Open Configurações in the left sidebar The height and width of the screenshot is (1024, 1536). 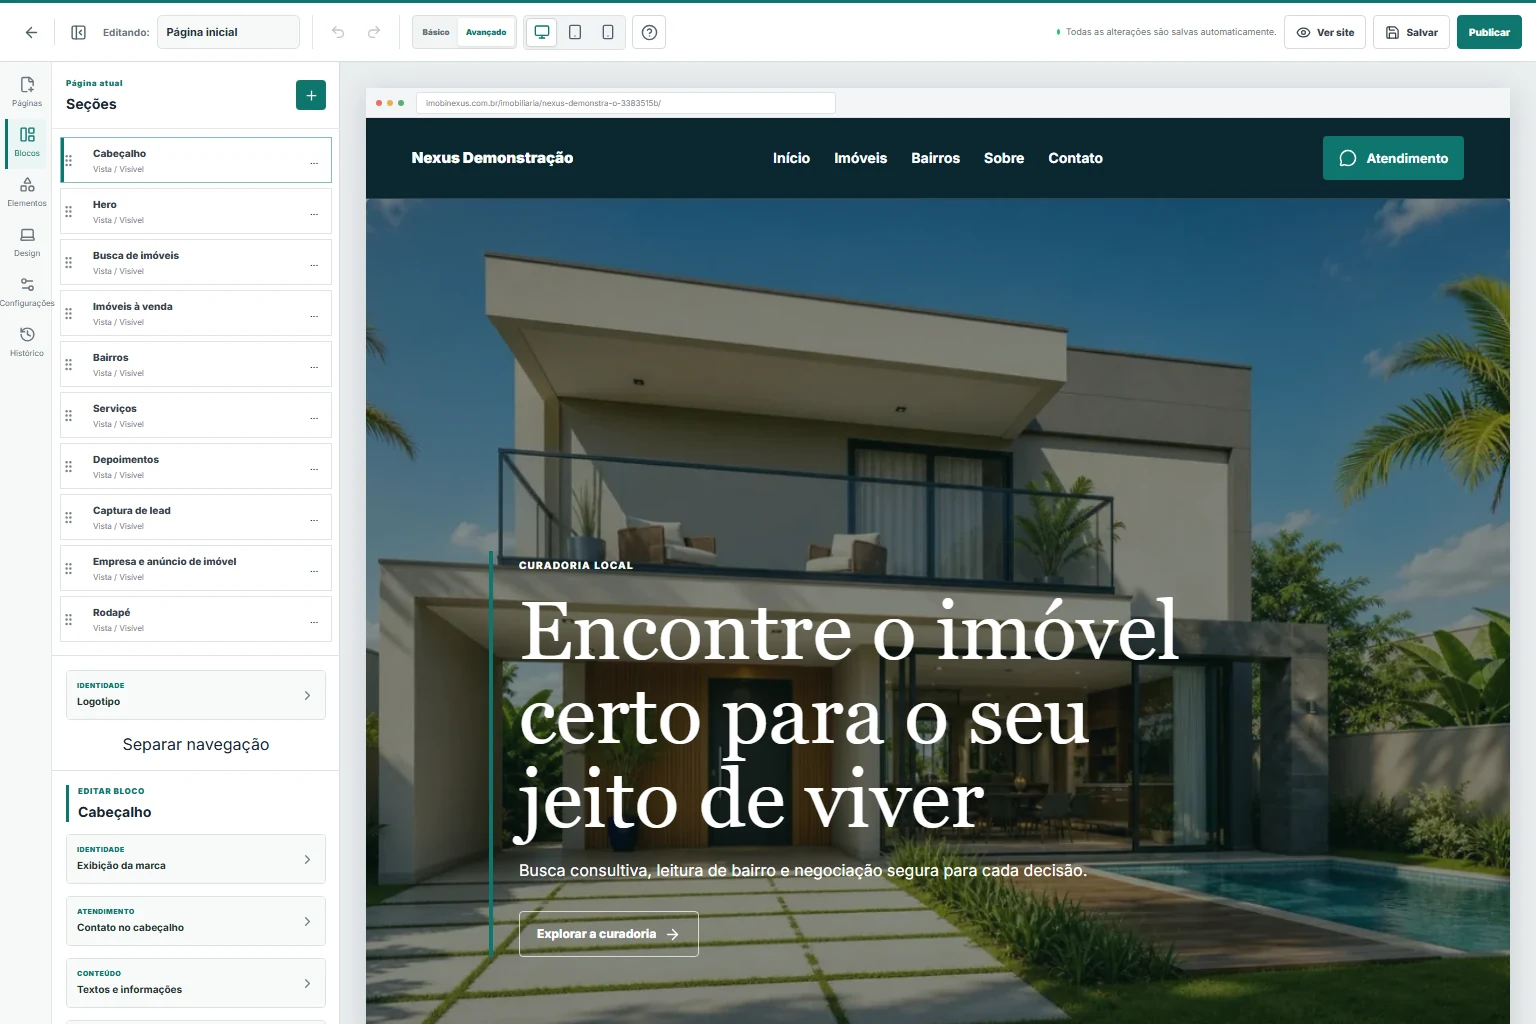point(27,291)
